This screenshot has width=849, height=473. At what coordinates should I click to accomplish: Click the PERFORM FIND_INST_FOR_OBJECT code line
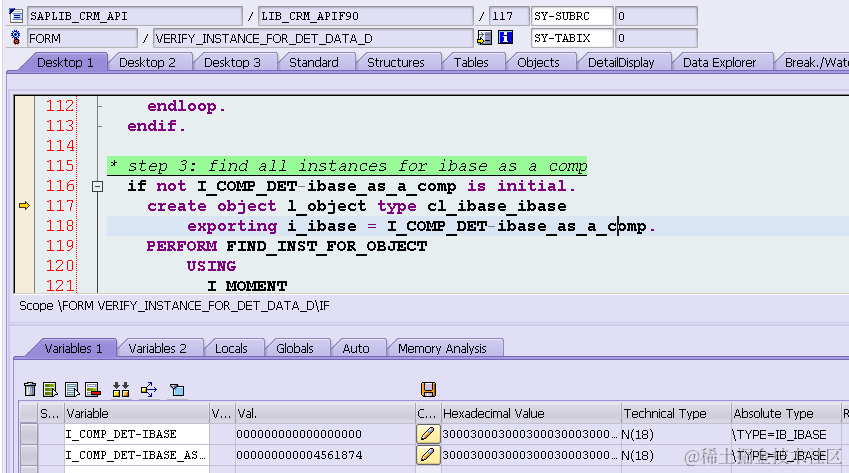[286, 246]
